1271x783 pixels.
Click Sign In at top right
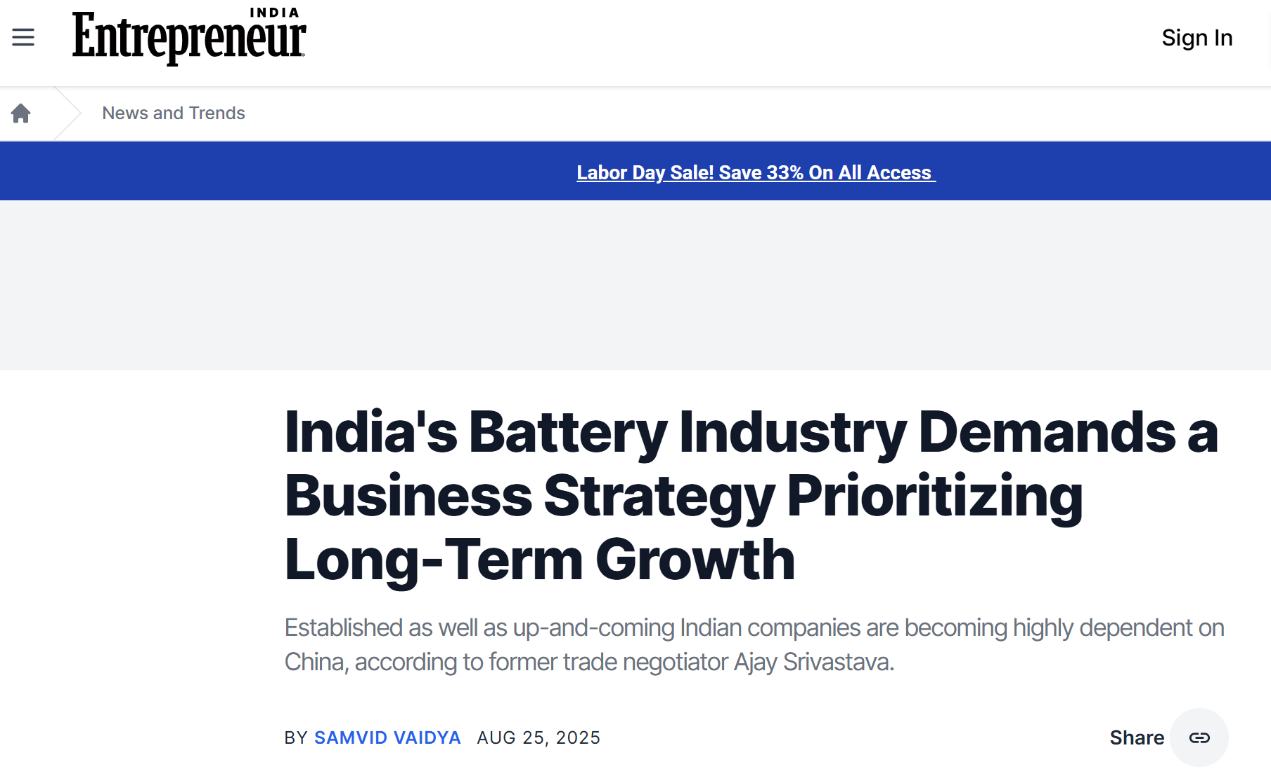1196,38
